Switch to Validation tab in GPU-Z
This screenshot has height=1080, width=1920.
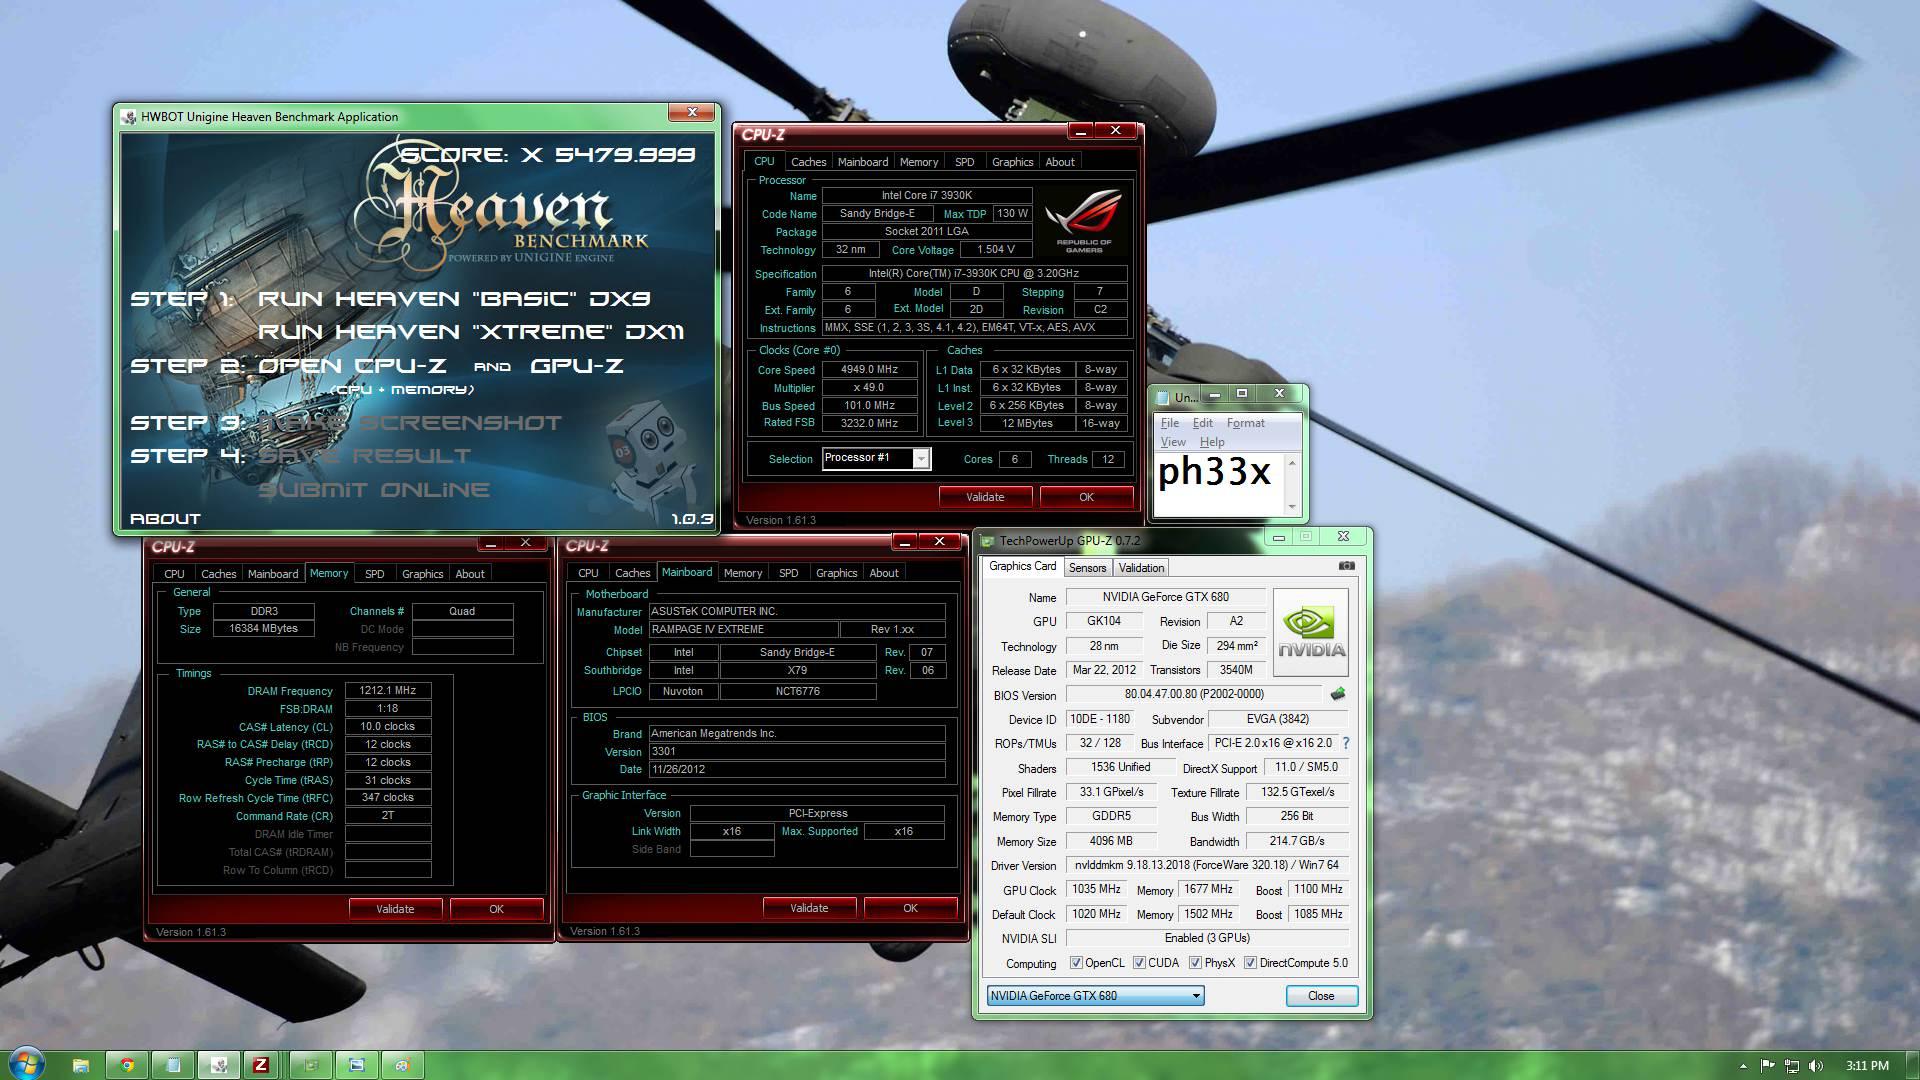point(1141,568)
